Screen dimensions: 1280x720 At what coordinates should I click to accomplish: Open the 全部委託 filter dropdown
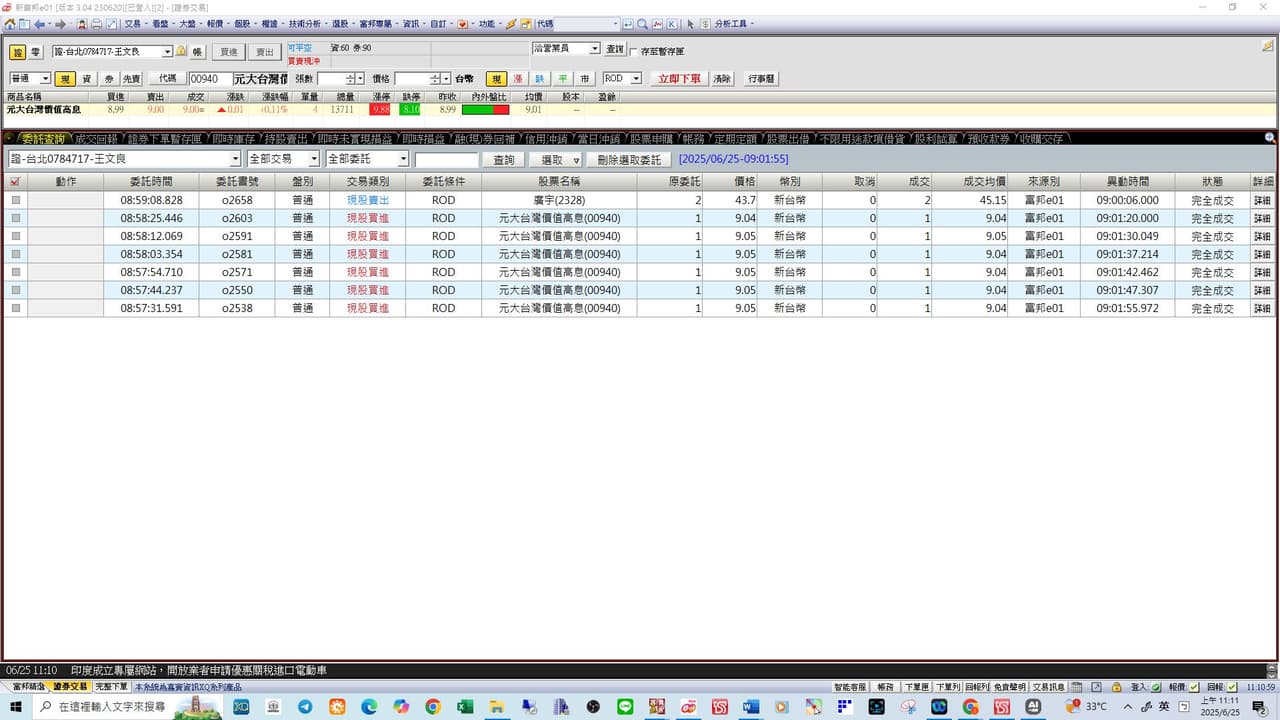[x=404, y=159]
